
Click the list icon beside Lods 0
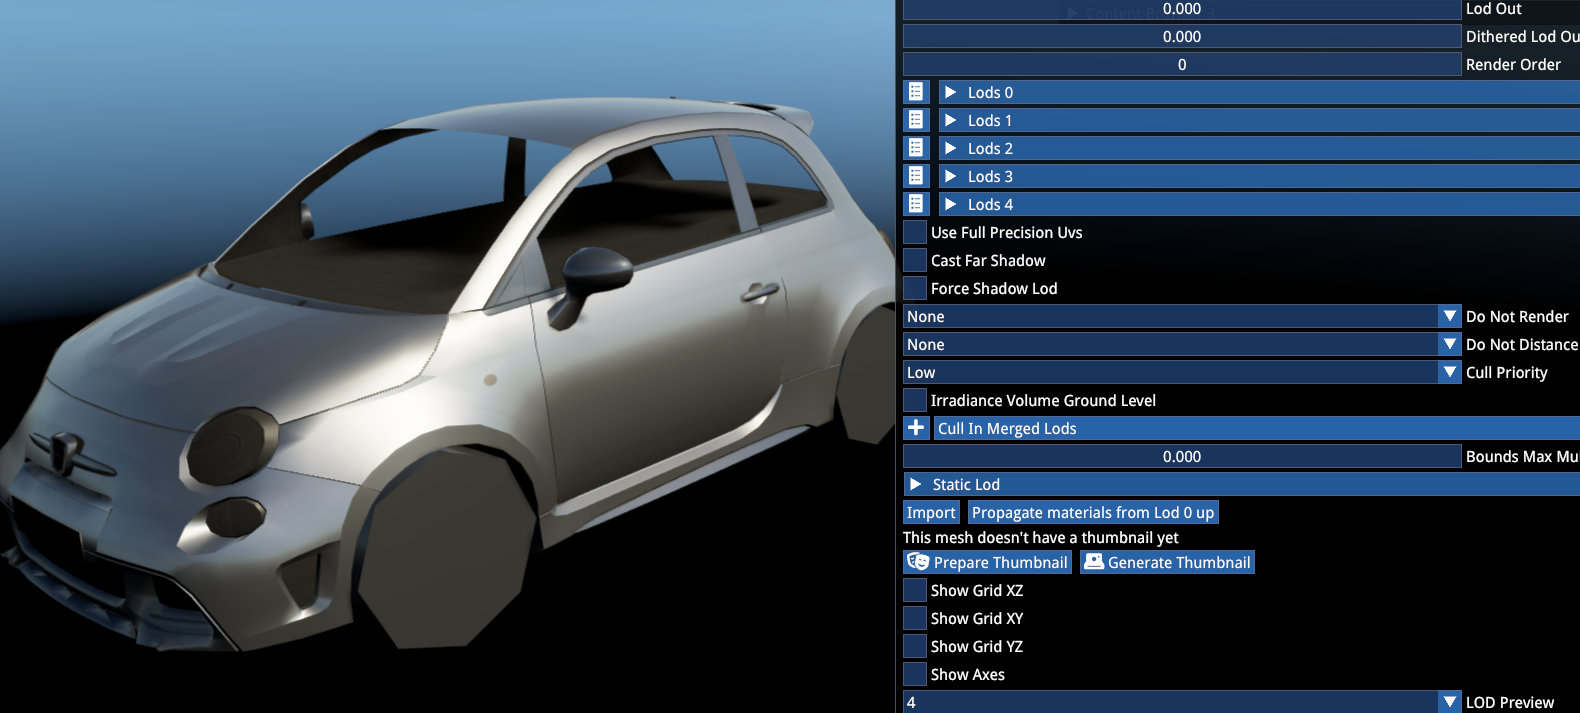pyautogui.click(x=916, y=92)
